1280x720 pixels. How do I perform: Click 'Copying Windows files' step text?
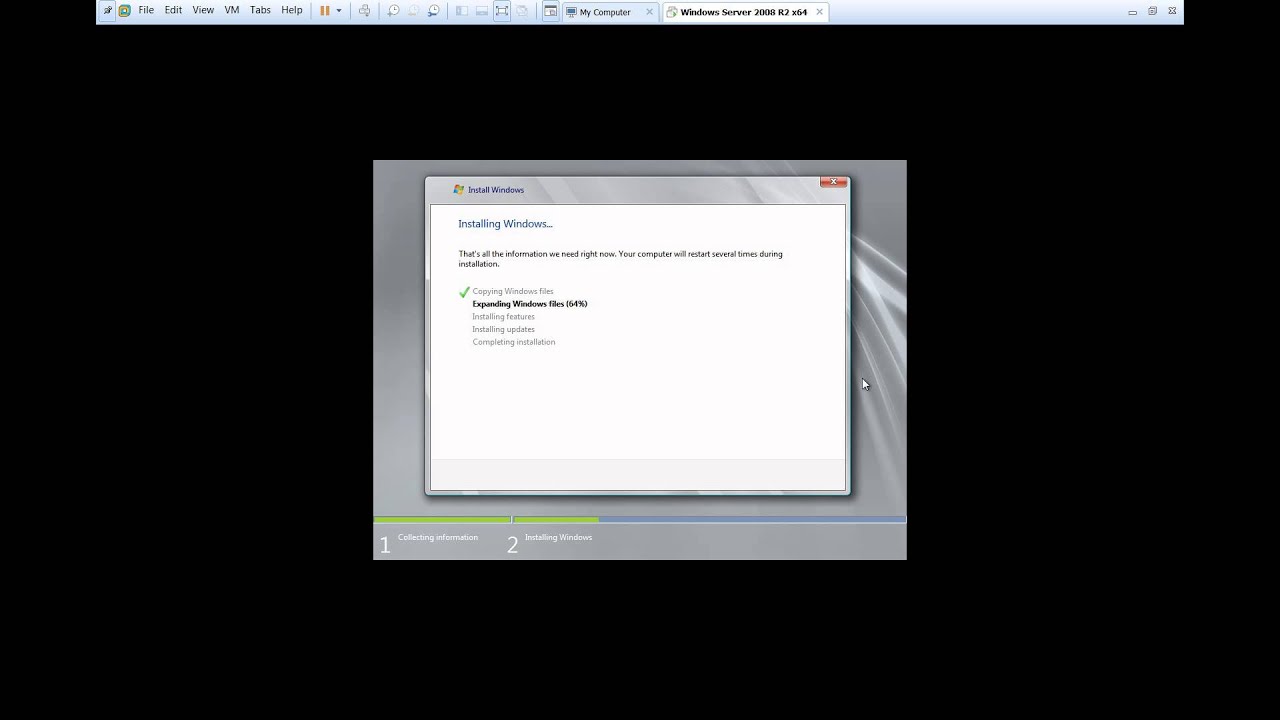click(x=513, y=291)
